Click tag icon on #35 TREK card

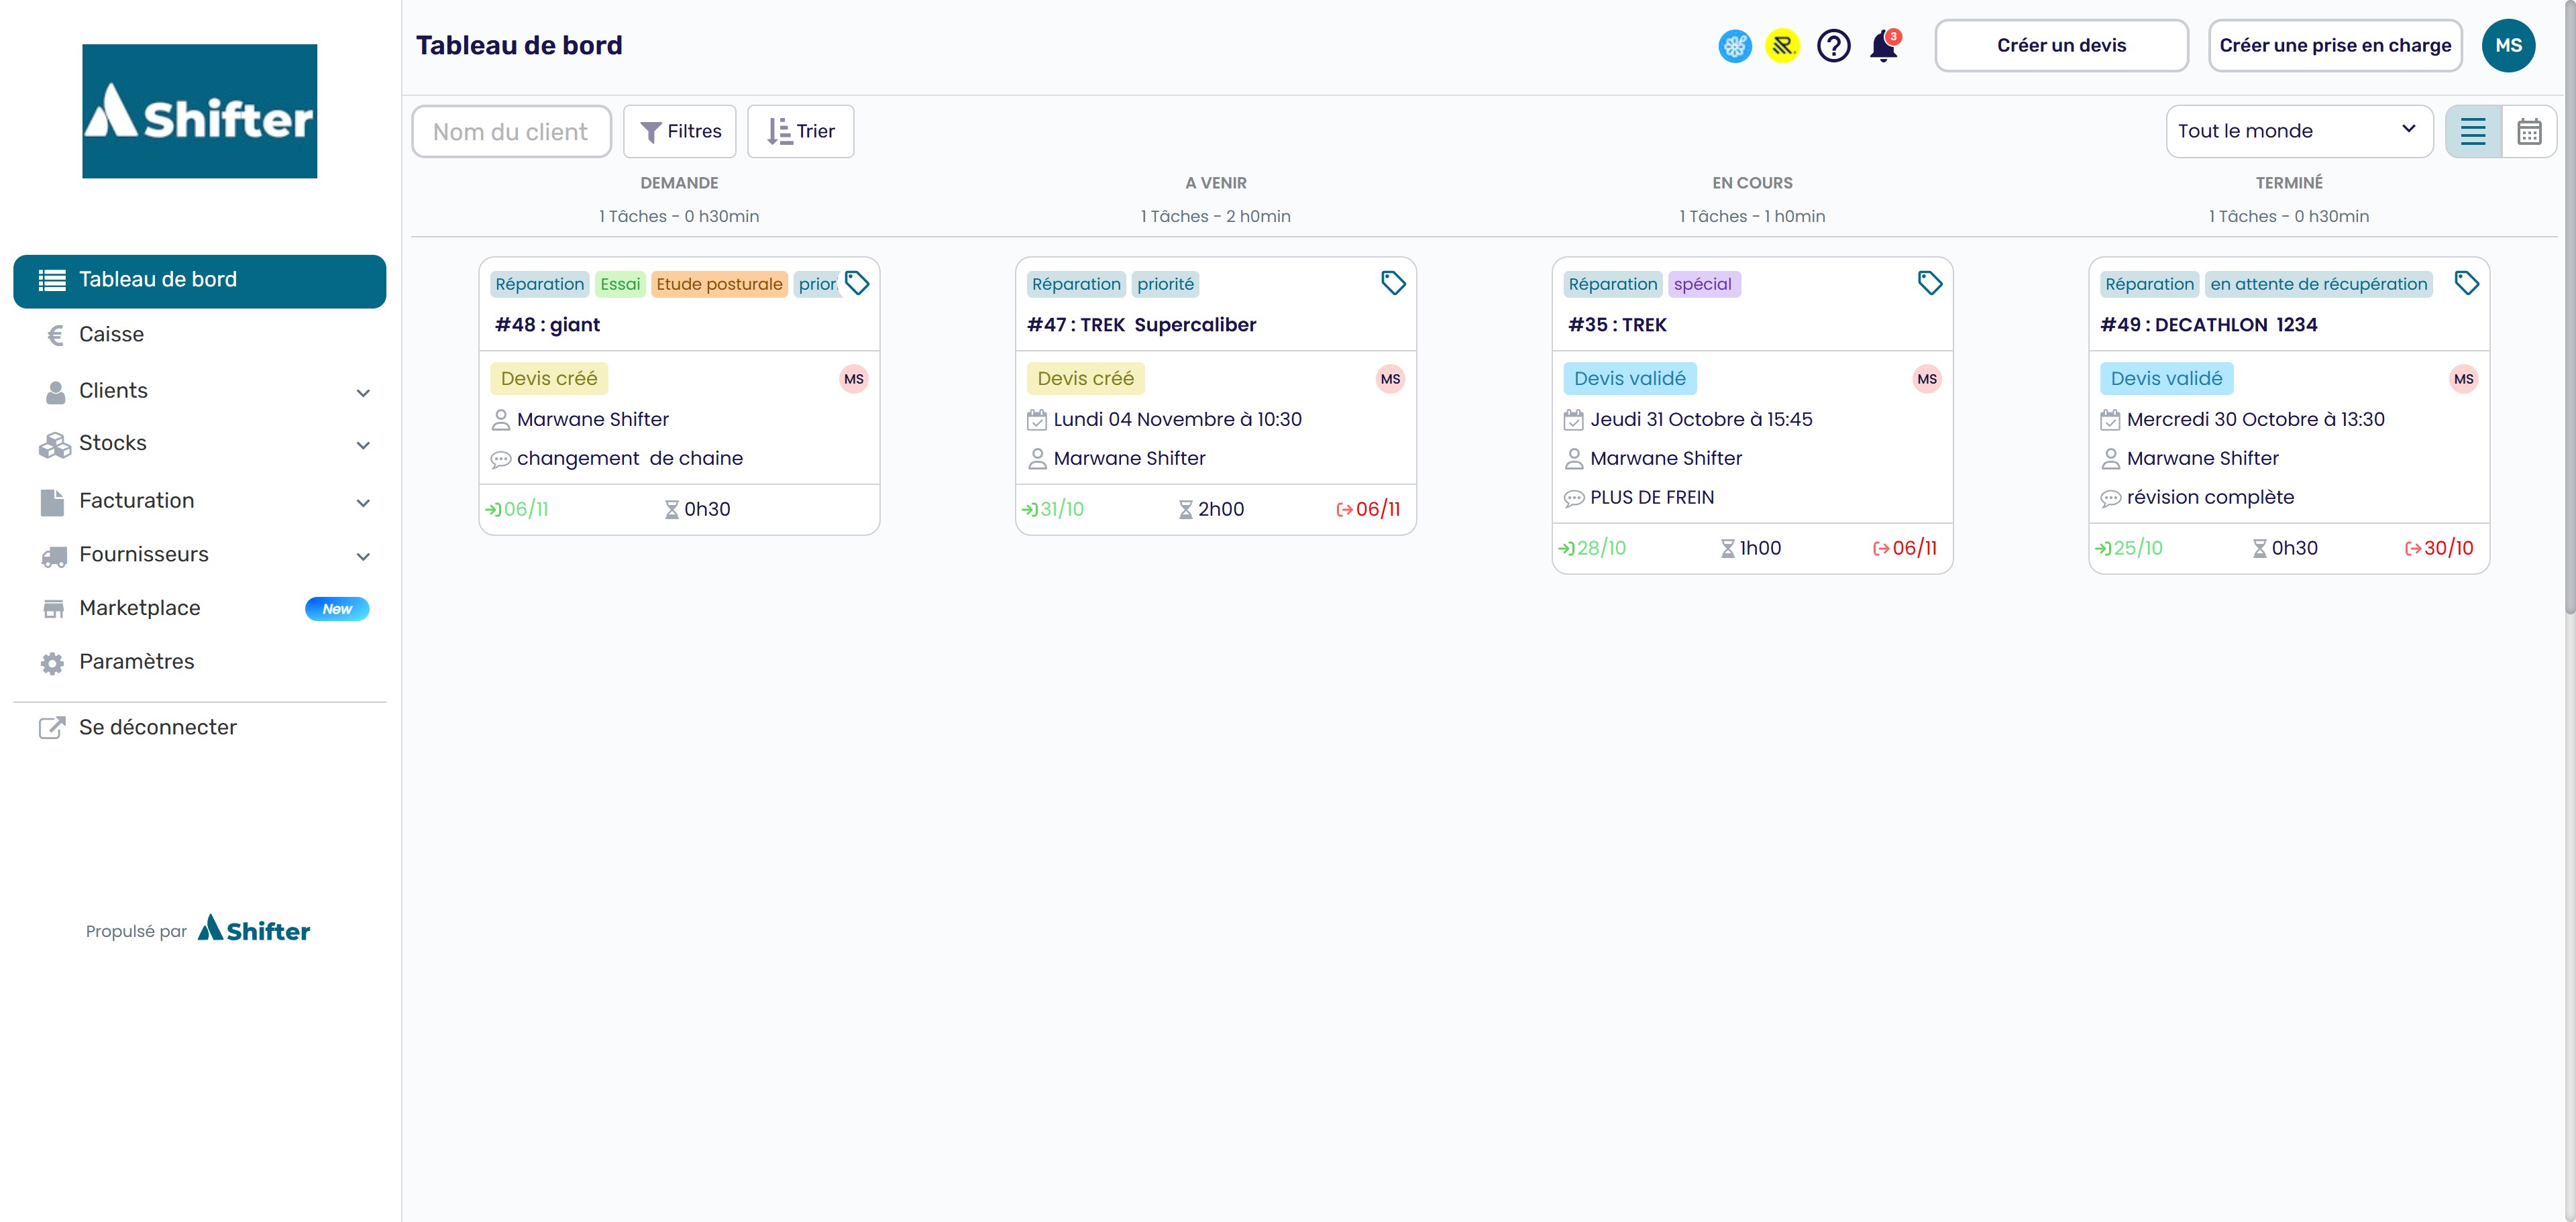[1930, 283]
